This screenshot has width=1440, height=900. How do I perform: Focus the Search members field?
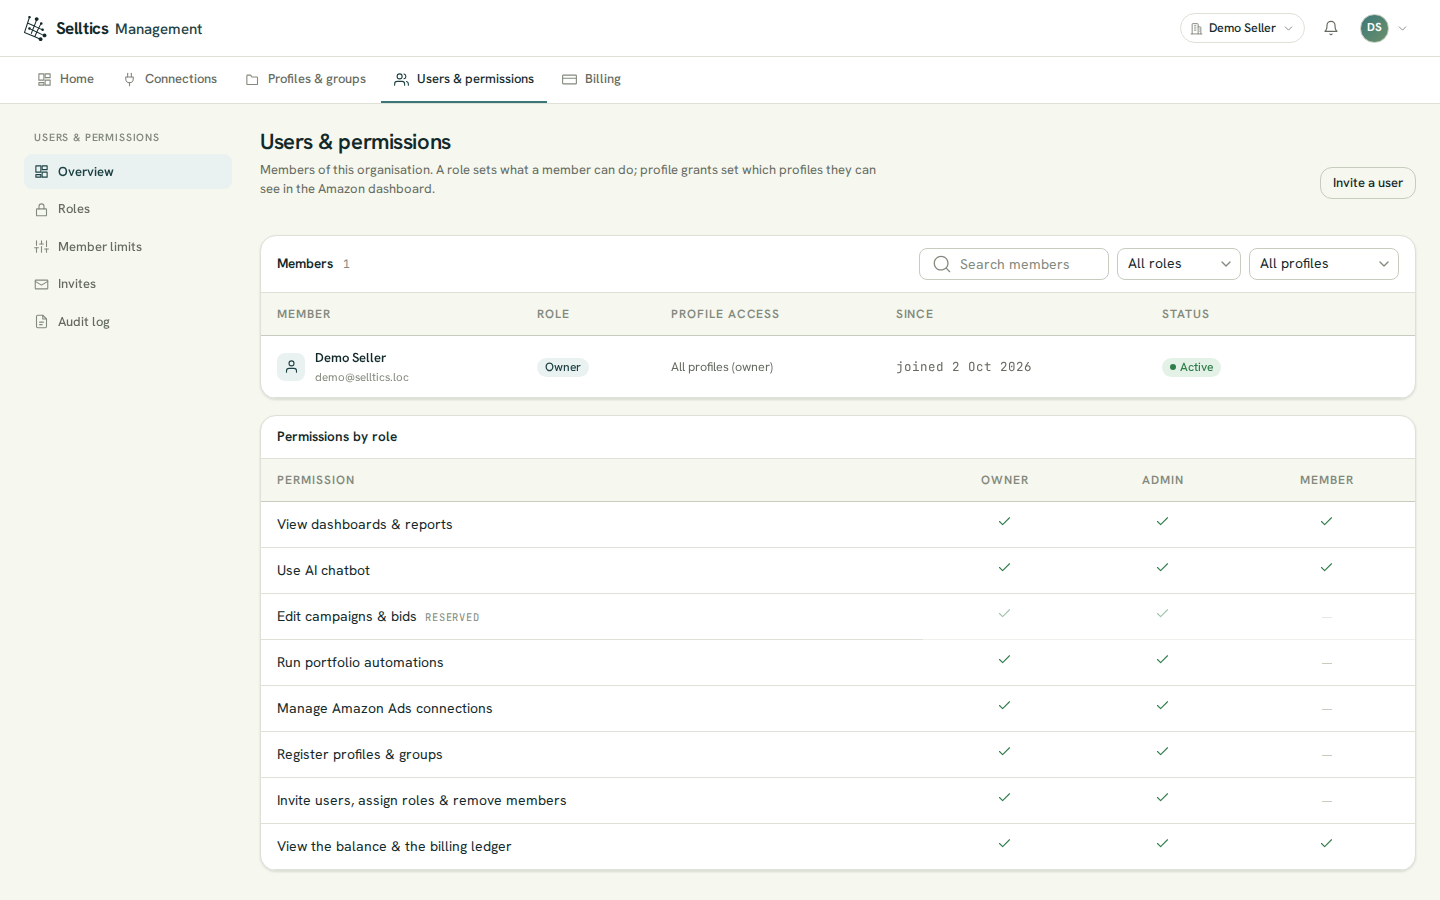pyautogui.click(x=1014, y=264)
